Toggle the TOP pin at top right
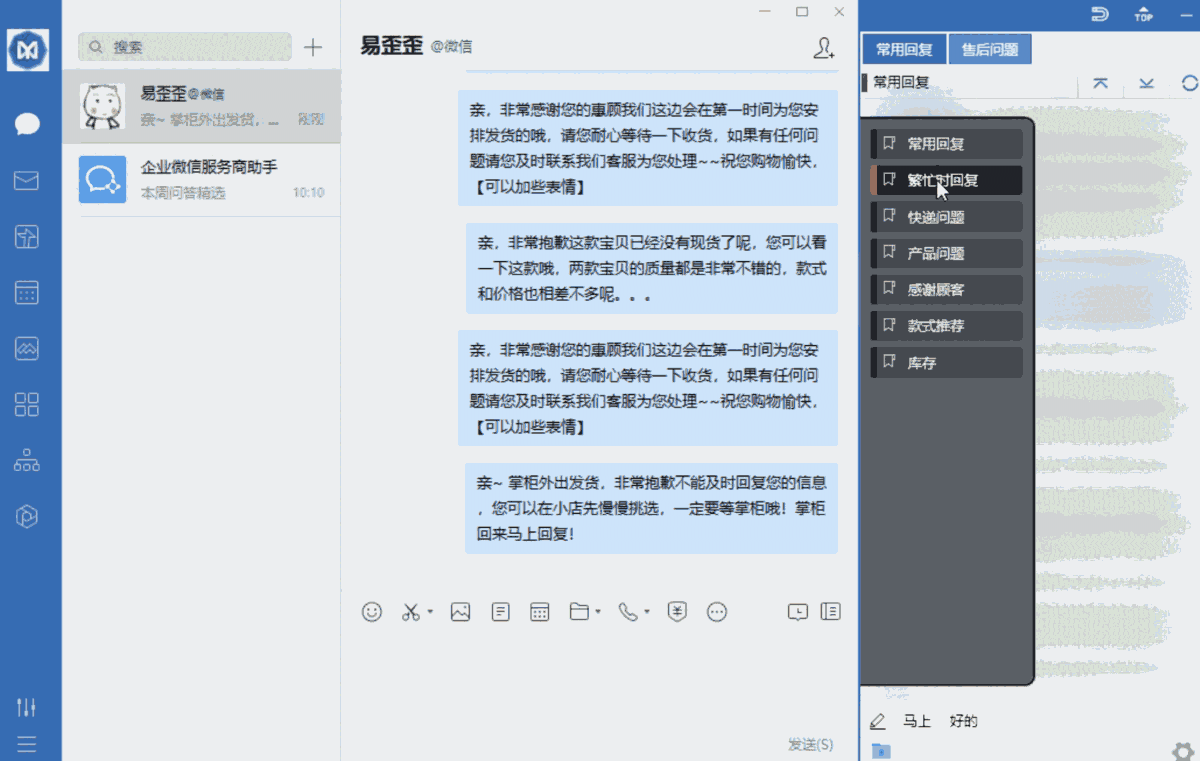 click(x=1143, y=13)
